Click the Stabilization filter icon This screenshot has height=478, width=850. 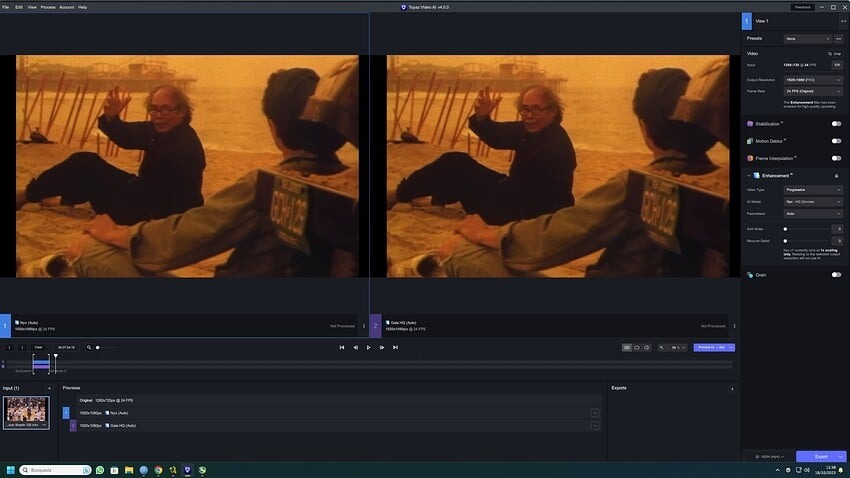click(x=750, y=124)
